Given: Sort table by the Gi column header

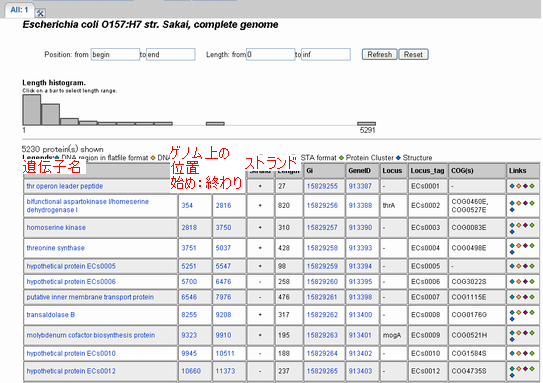Looking at the screenshot, I should coord(310,171).
